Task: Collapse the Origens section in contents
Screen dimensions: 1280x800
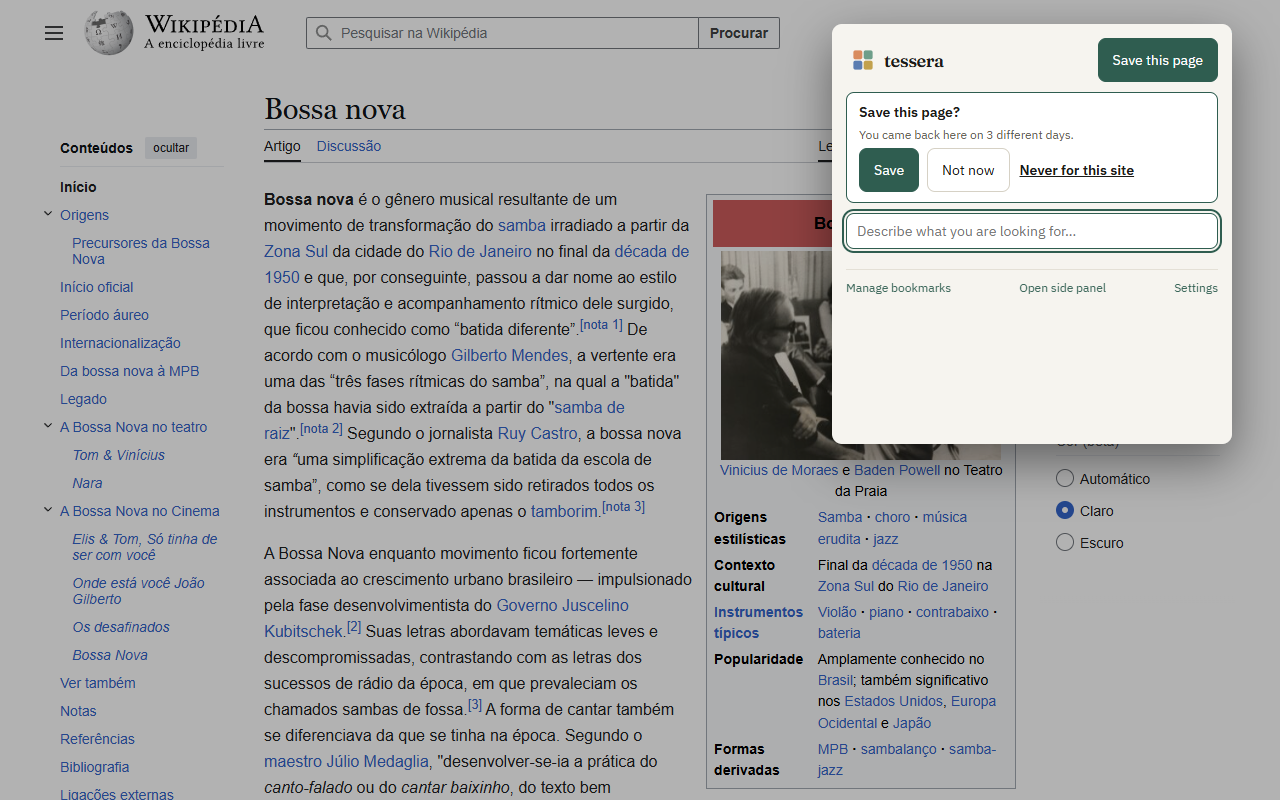Action: pos(48,214)
